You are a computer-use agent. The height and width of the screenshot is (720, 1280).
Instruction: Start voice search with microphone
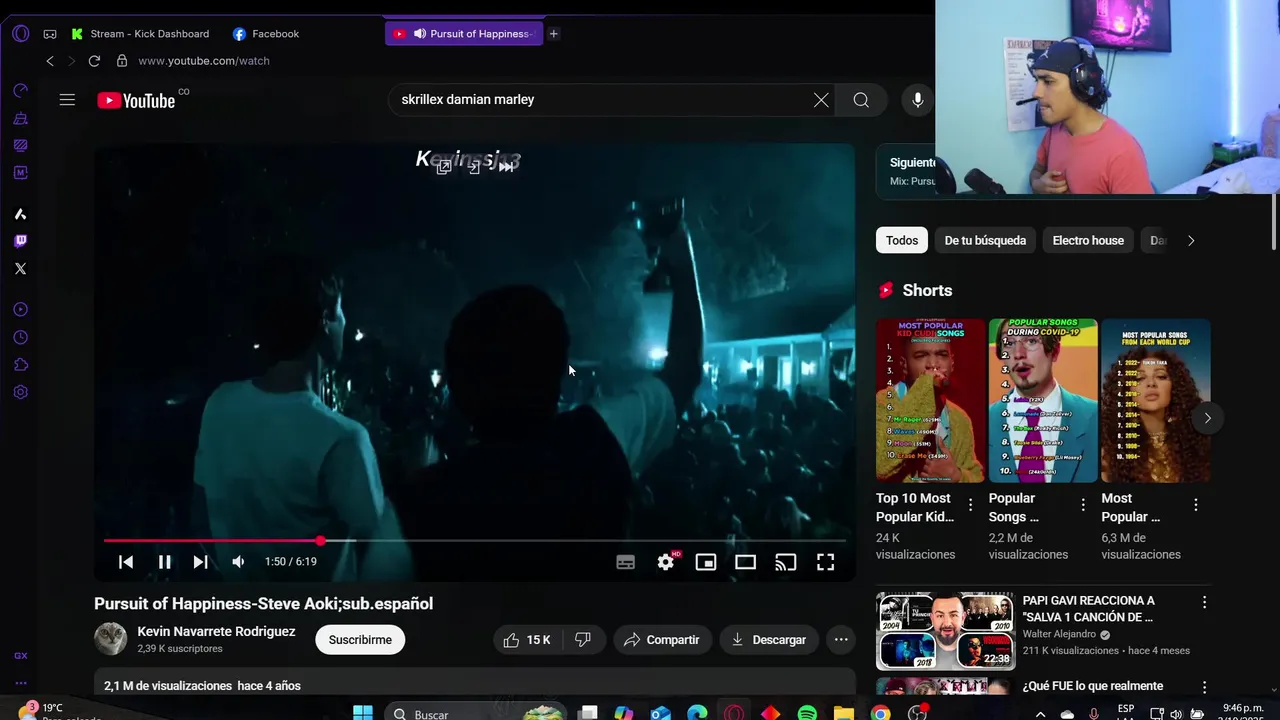click(x=917, y=100)
